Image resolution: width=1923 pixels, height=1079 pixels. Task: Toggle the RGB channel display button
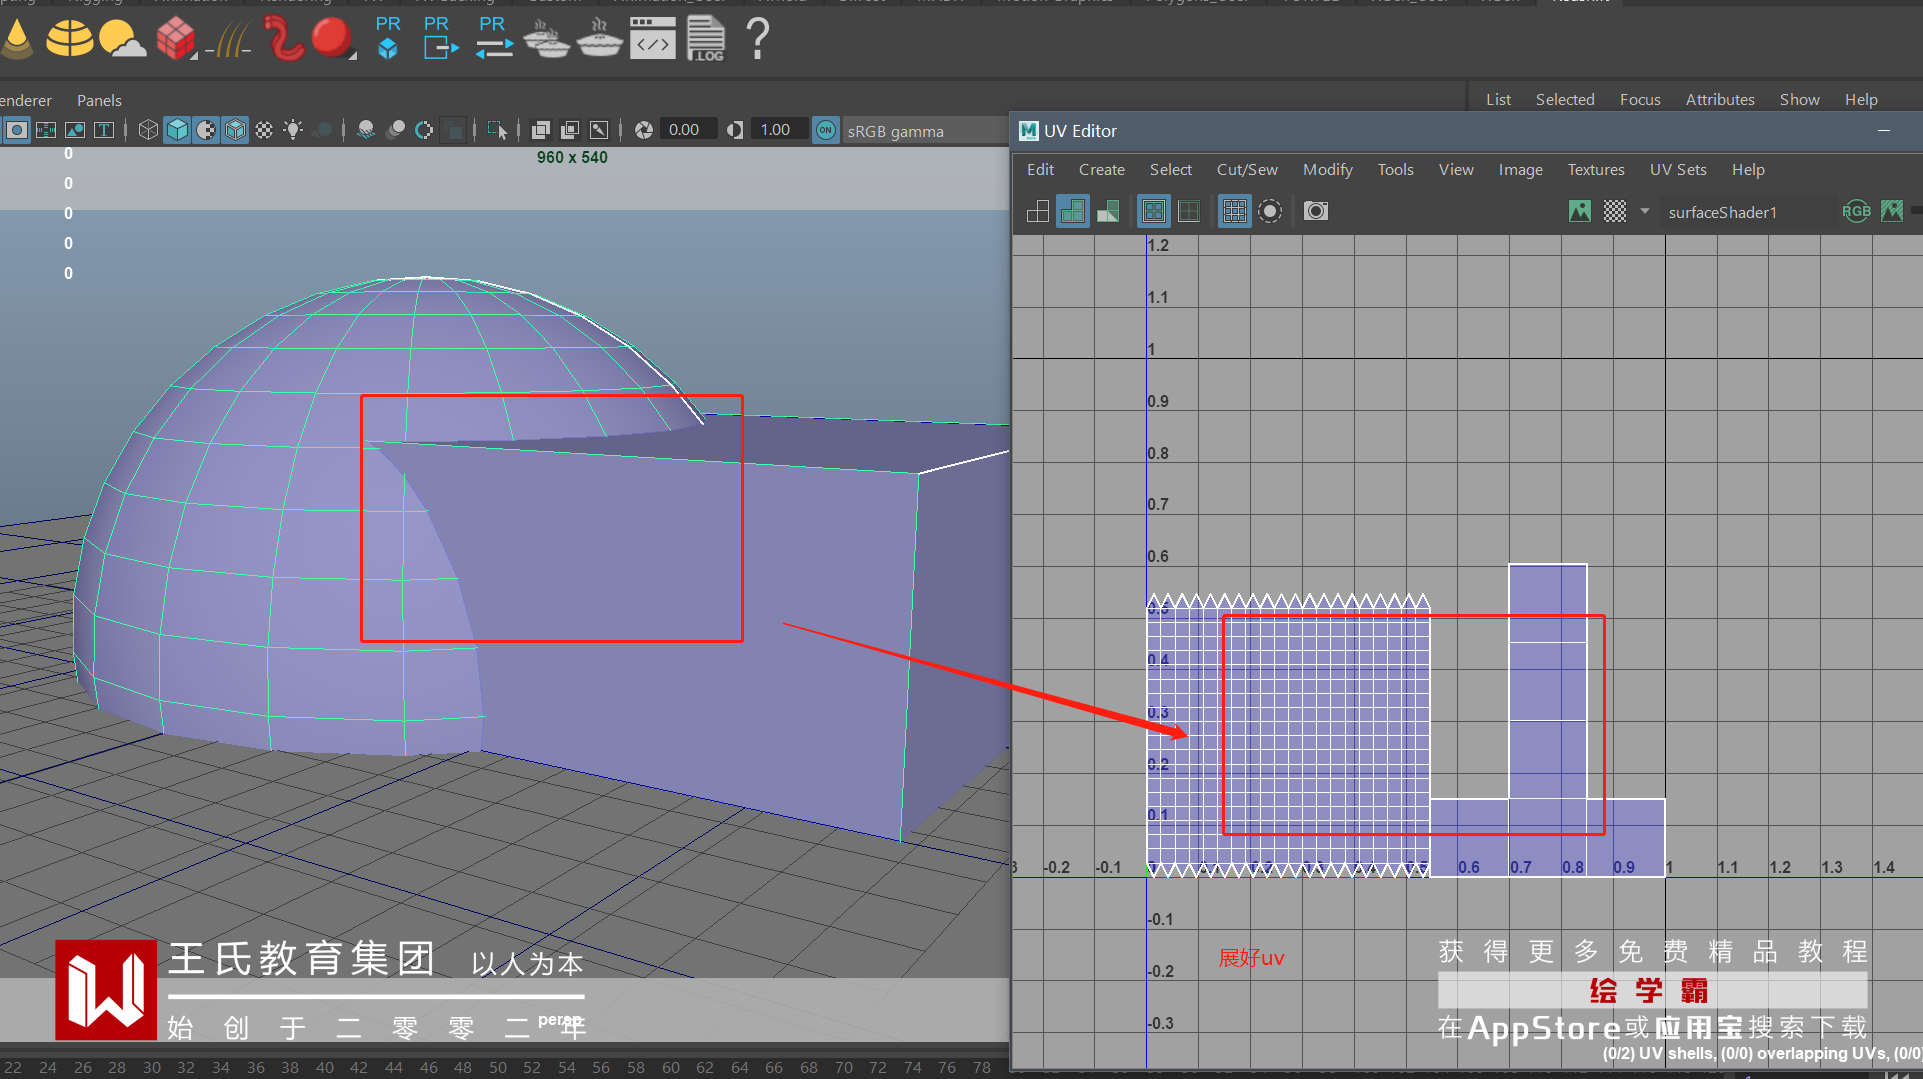(x=1856, y=211)
